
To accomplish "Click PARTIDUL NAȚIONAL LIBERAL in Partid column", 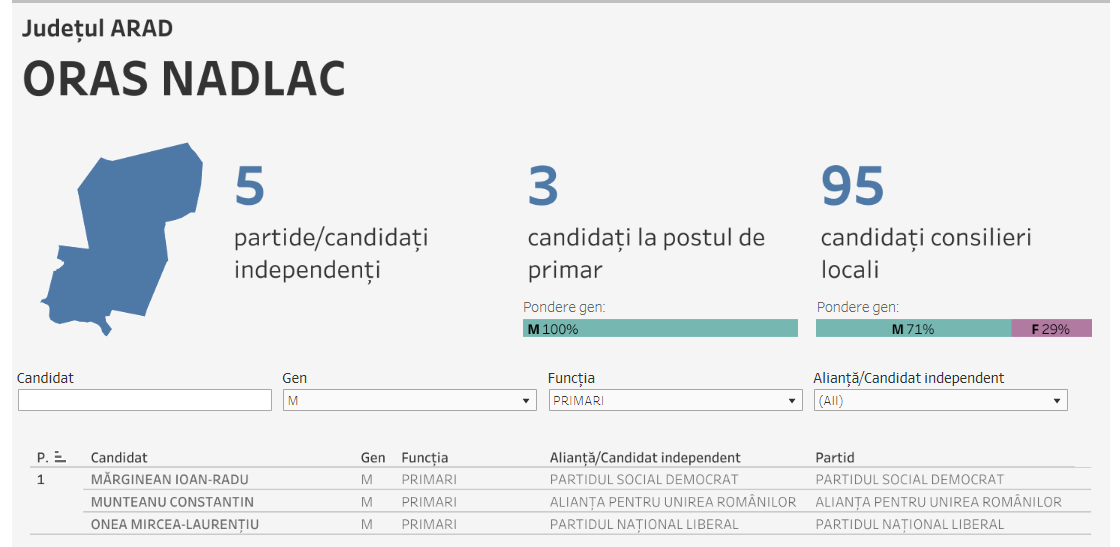I will 910,524.
